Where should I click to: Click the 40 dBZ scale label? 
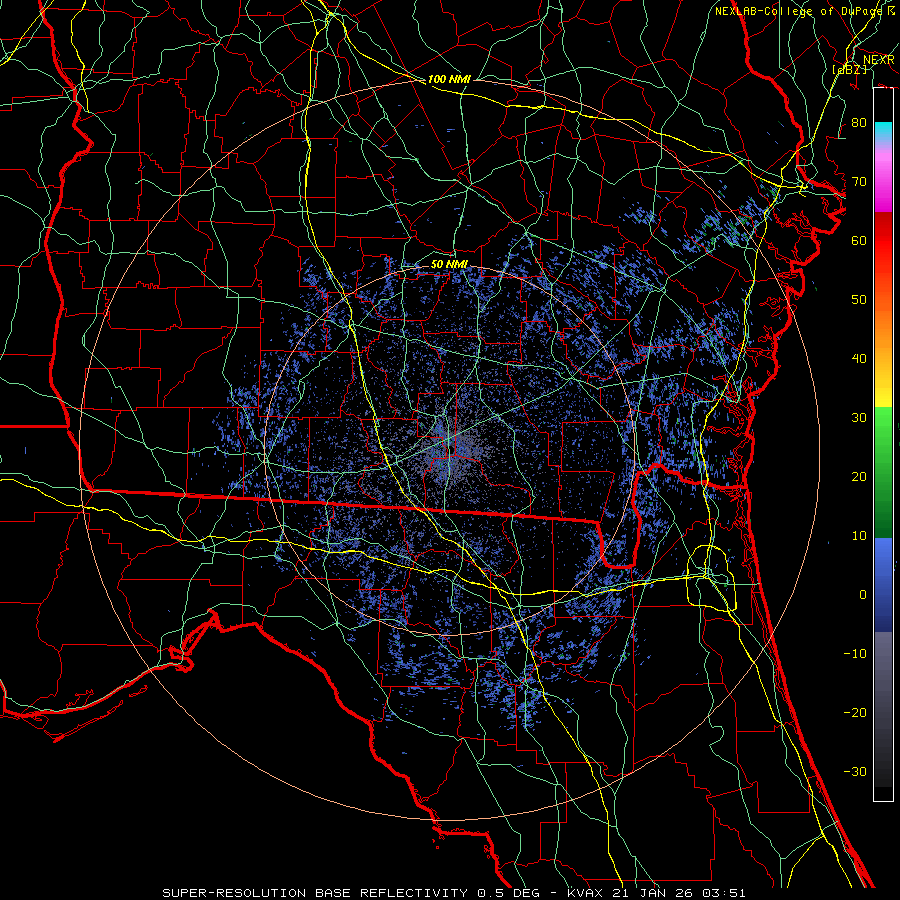[x=859, y=359]
